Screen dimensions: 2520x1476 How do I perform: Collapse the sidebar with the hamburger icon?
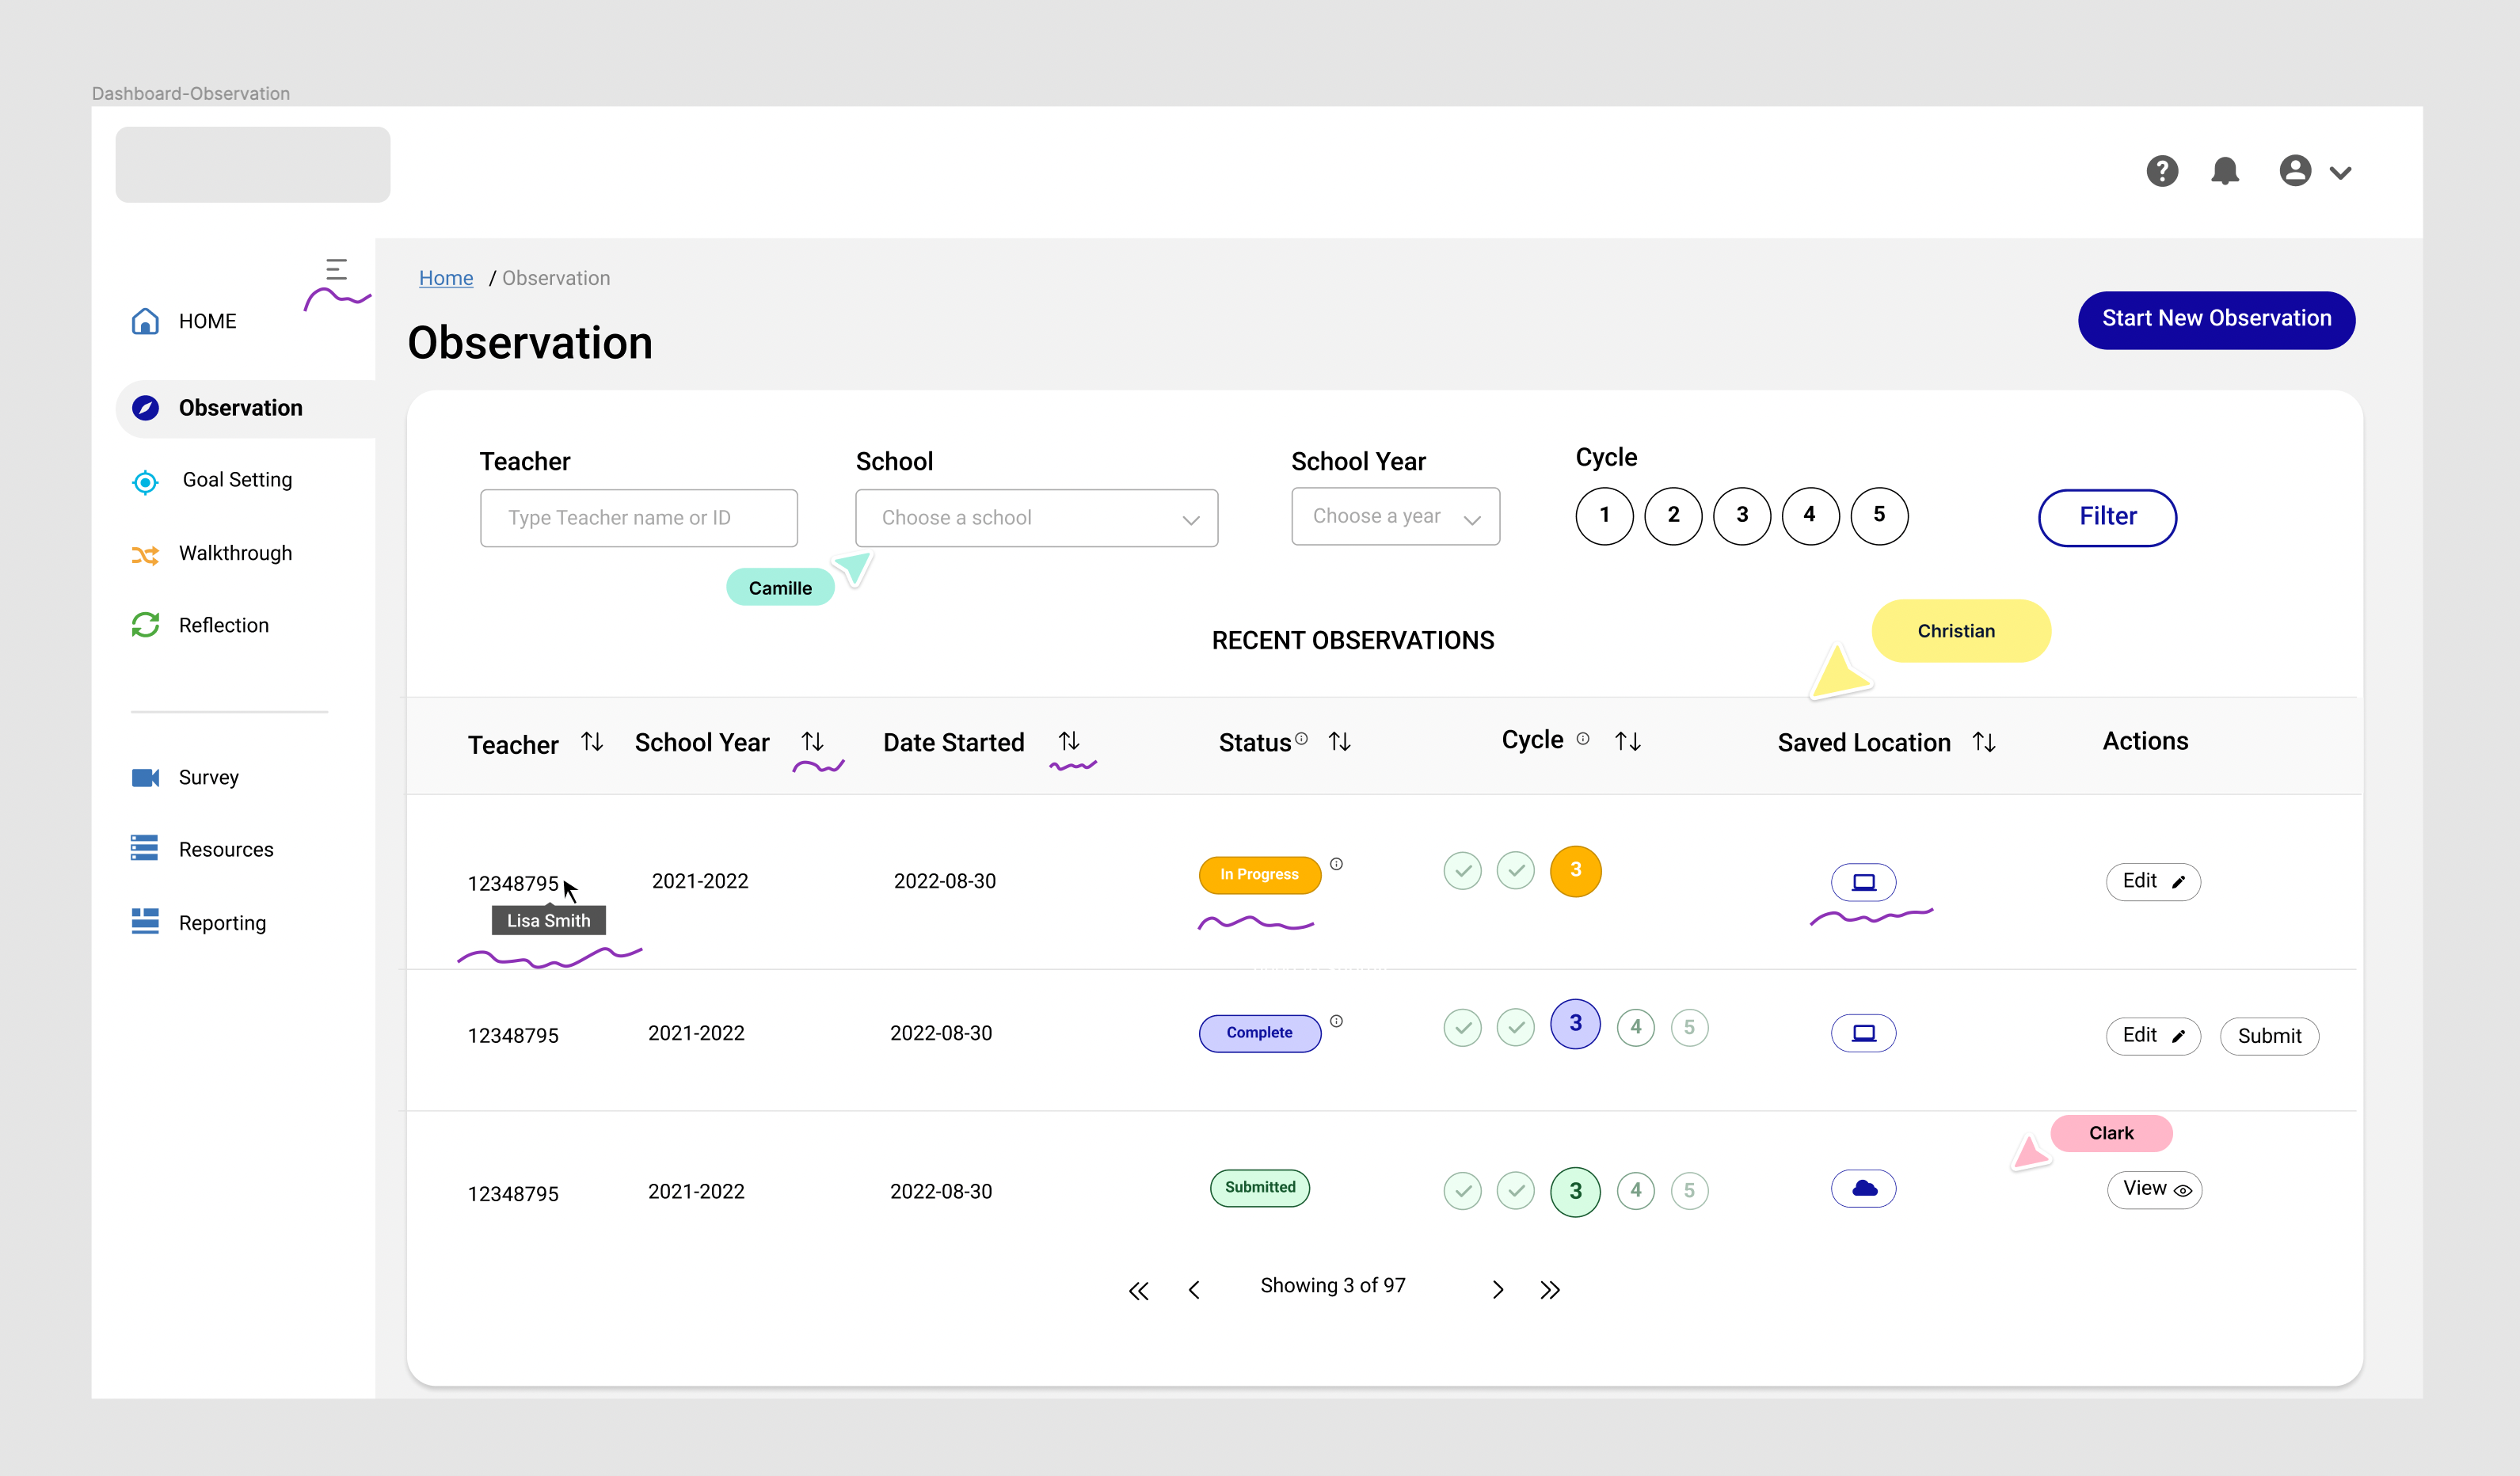336,269
